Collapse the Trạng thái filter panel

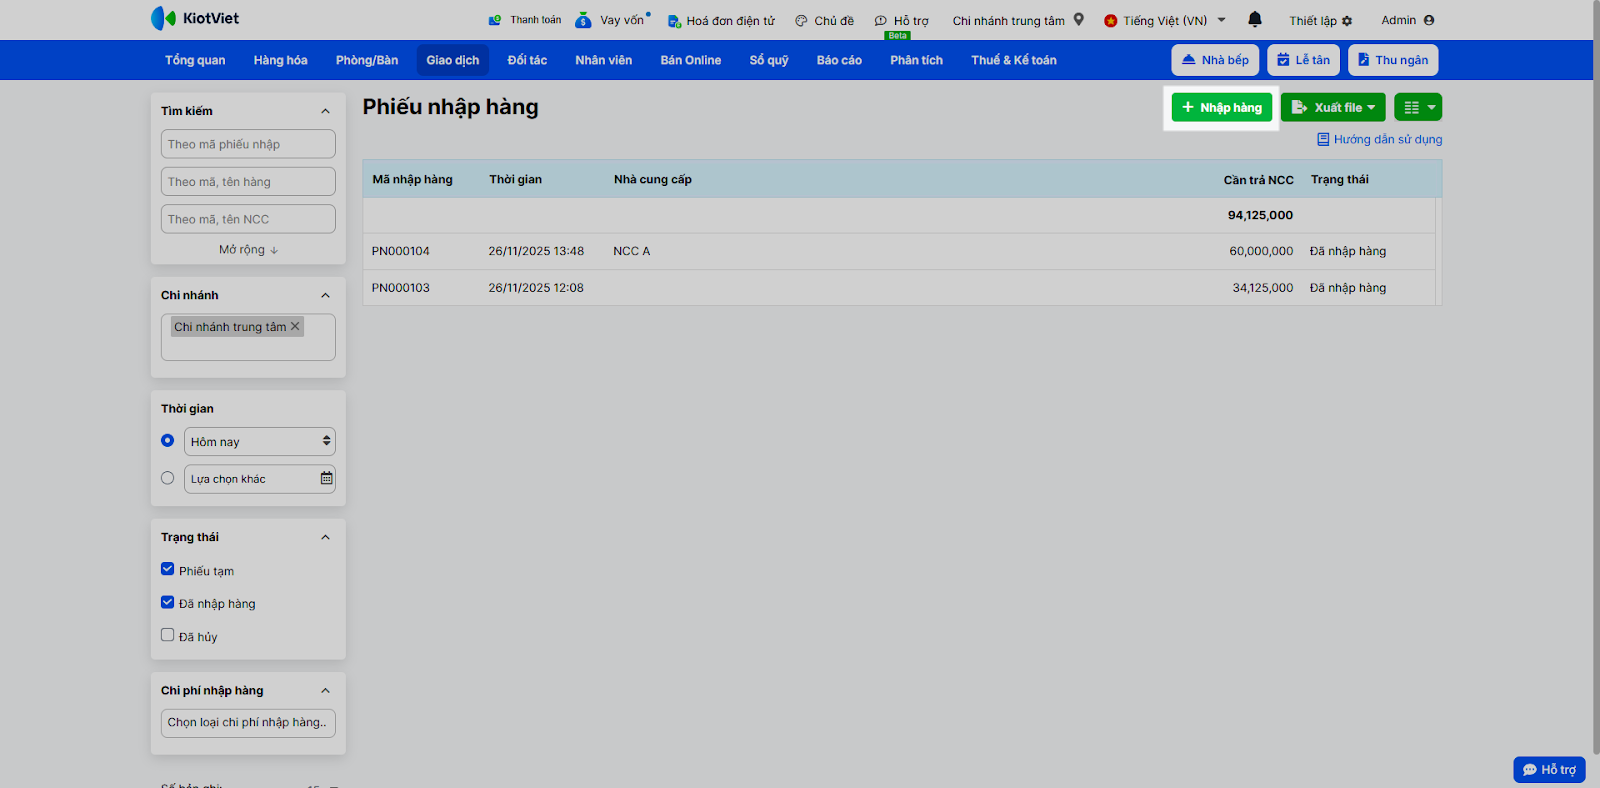coord(325,537)
